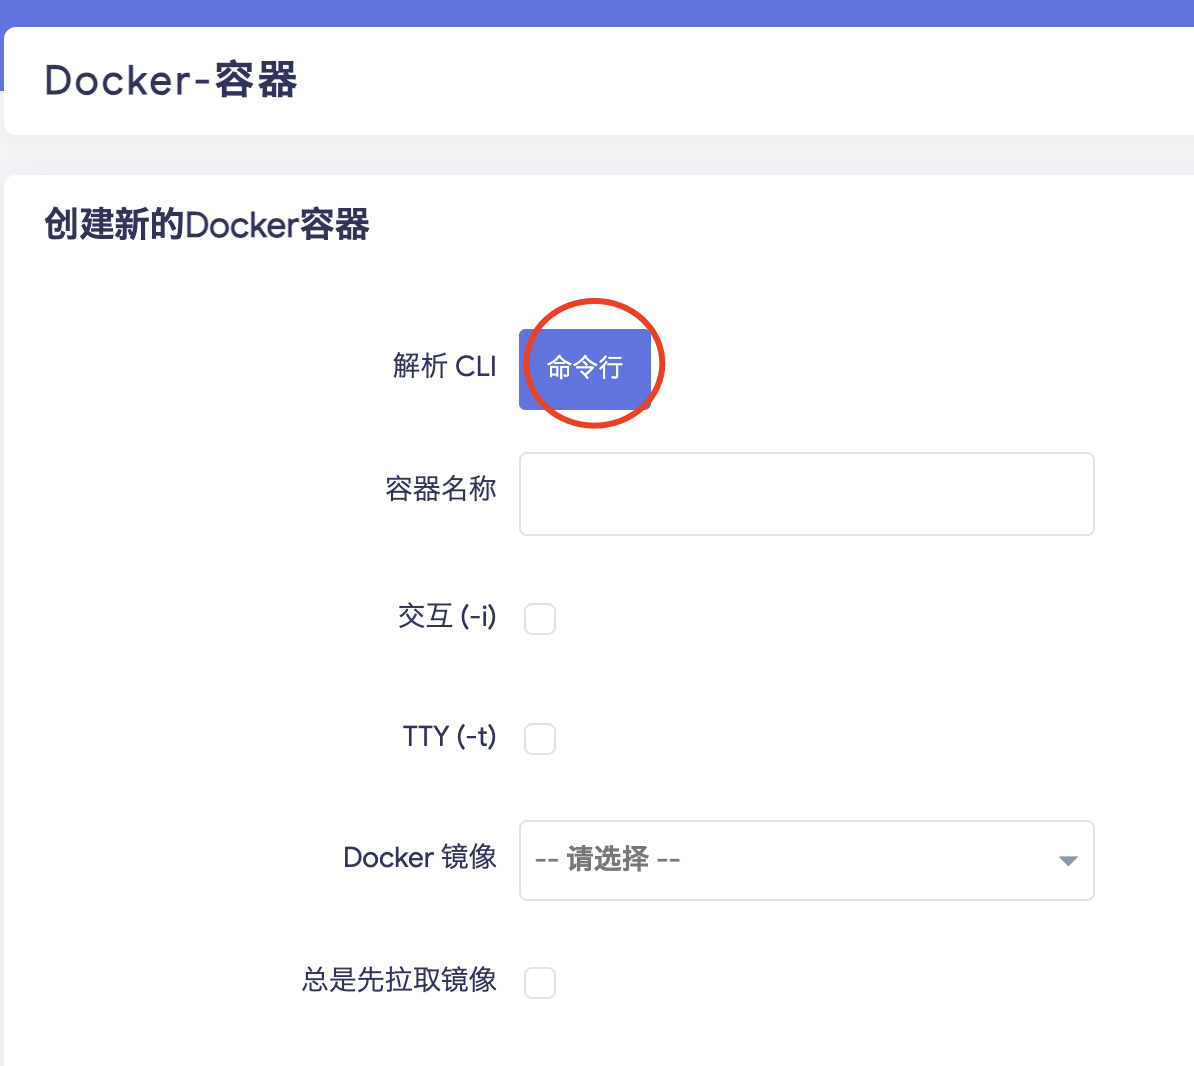This screenshot has width=1194, height=1066.
Task: Check the TTY (-t) checkbox
Action: (539, 738)
